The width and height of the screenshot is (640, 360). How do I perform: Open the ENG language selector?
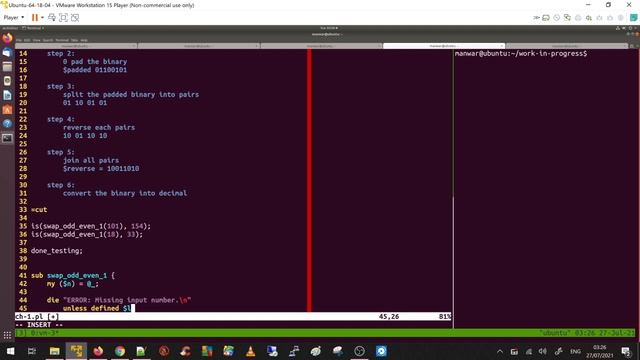[x=575, y=351]
